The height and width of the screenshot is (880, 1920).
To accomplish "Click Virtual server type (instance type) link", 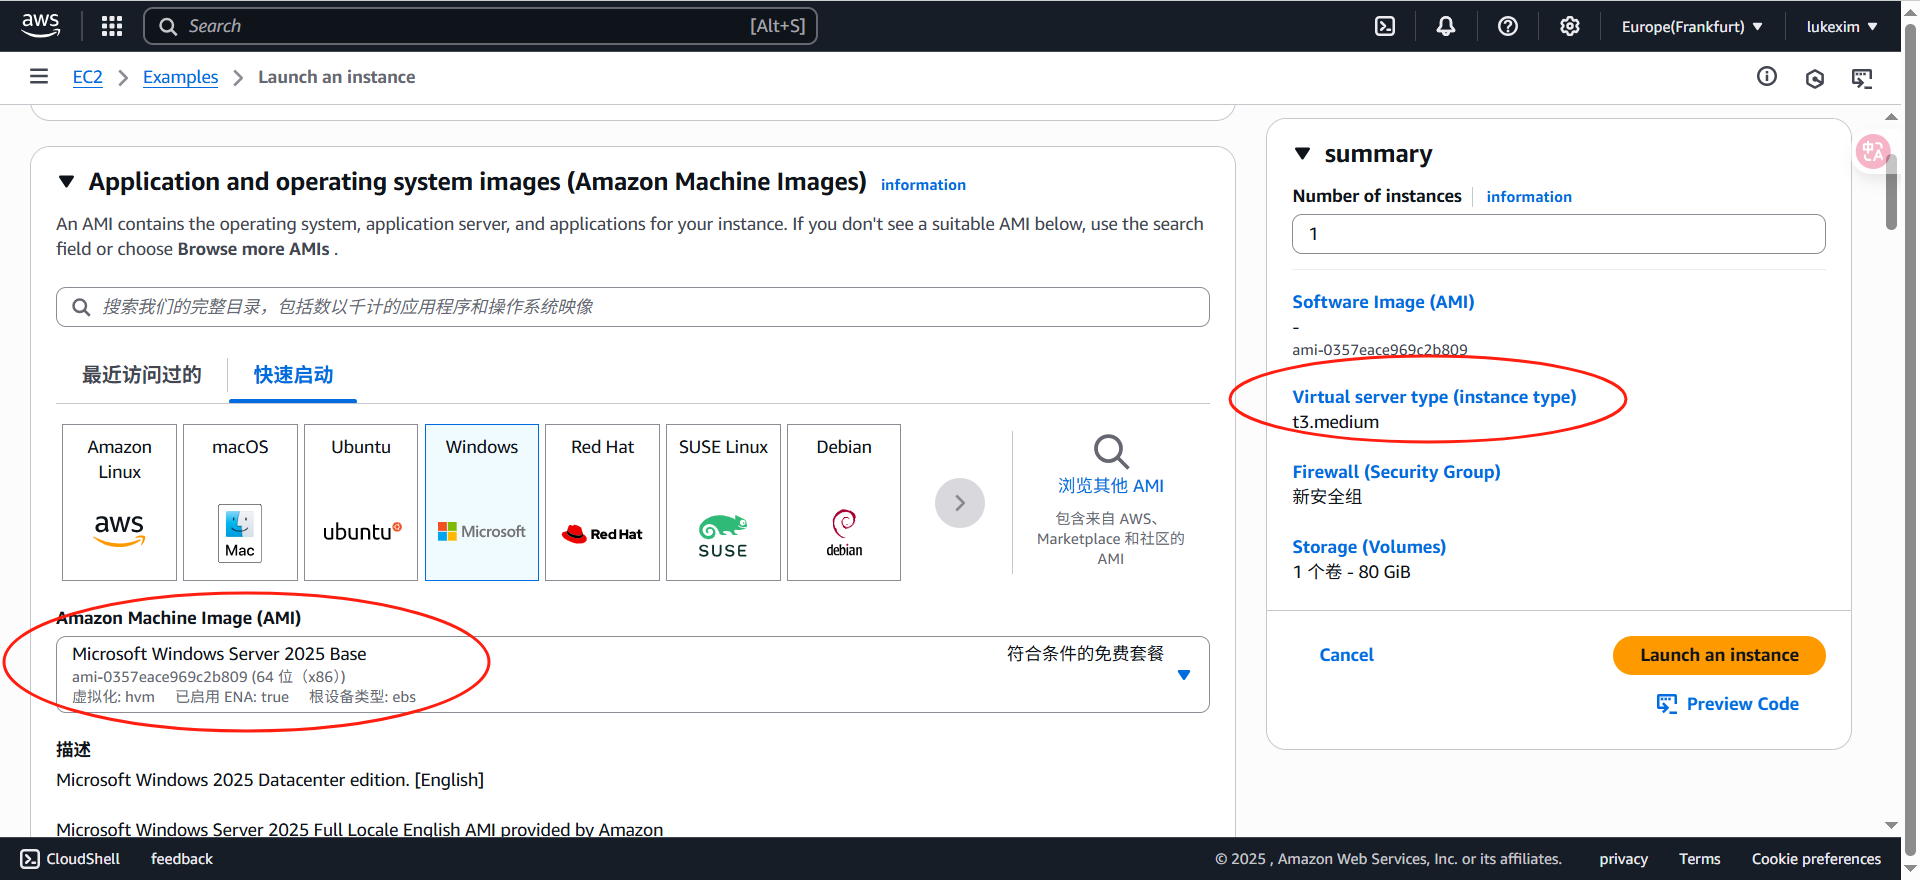I will tap(1434, 397).
